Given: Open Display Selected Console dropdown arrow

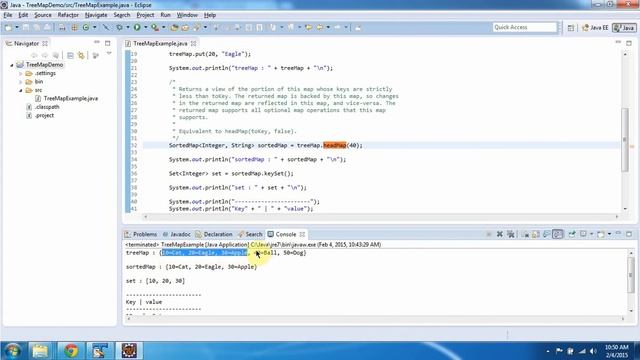Looking at the screenshot, I should tap(591, 234).
